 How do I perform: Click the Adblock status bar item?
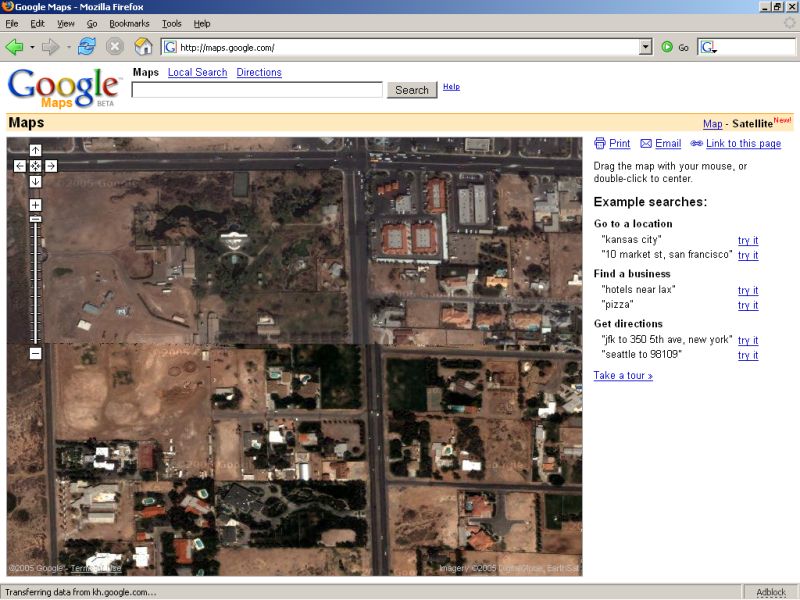point(771,592)
